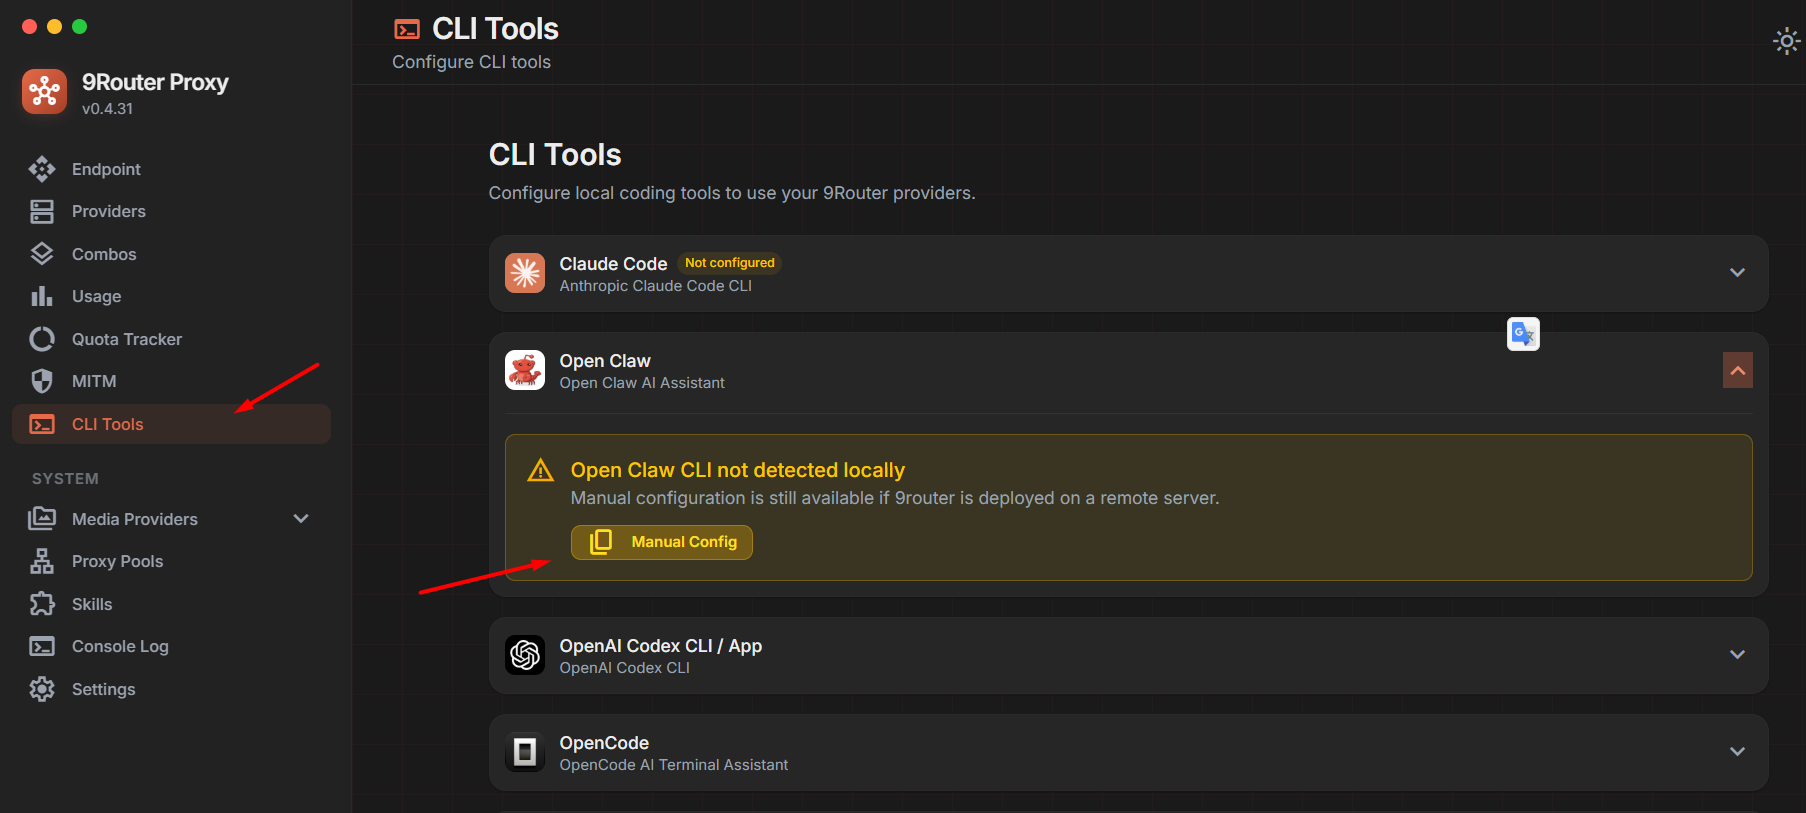Click the Google Translate floating icon
Image resolution: width=1806 pixels, height=813 pixels.
pyautogui.click(x=1523, y=334)
